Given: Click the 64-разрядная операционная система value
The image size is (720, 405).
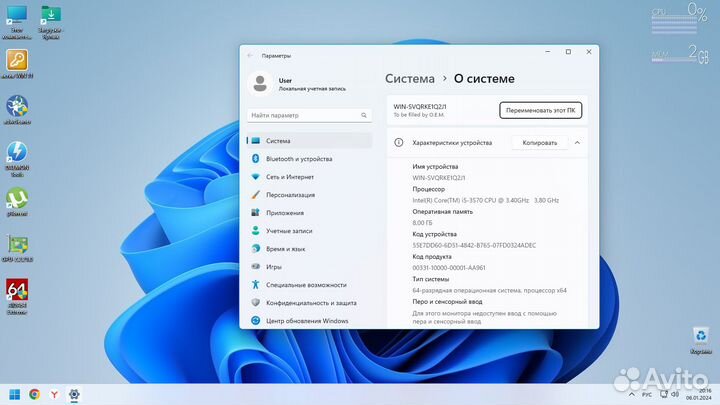Looking at the screenshot, I should [489, 290].
